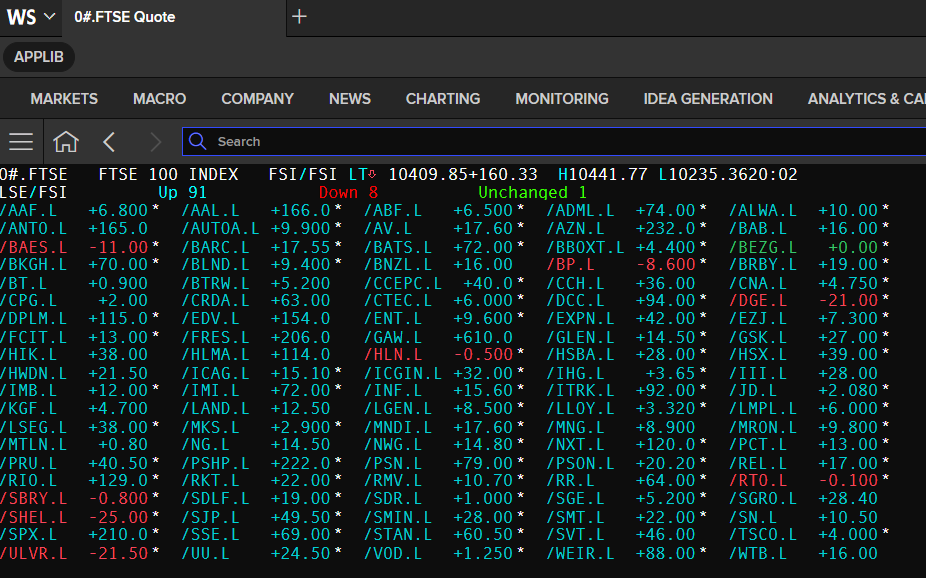Open the /PRU.L quote
The height and width of the screenshot is (578, 926).
click(29, 463)
